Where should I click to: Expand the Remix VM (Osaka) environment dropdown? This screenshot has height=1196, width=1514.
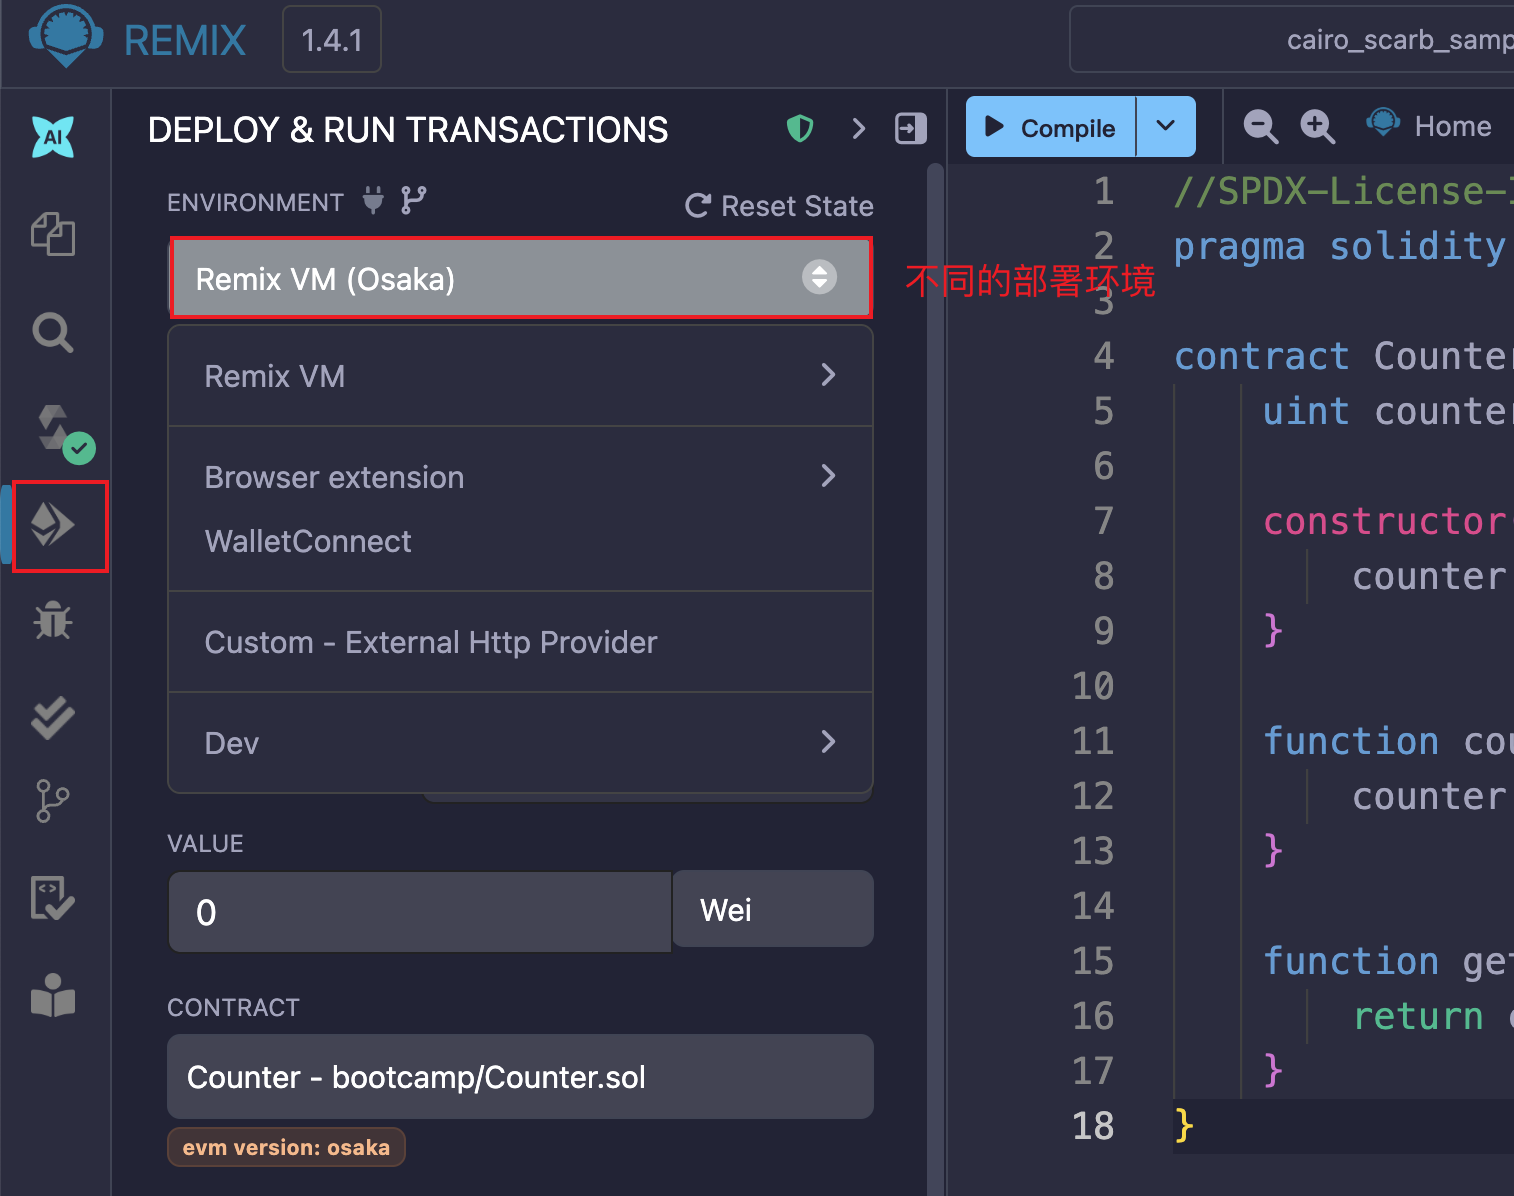point(520,278)
